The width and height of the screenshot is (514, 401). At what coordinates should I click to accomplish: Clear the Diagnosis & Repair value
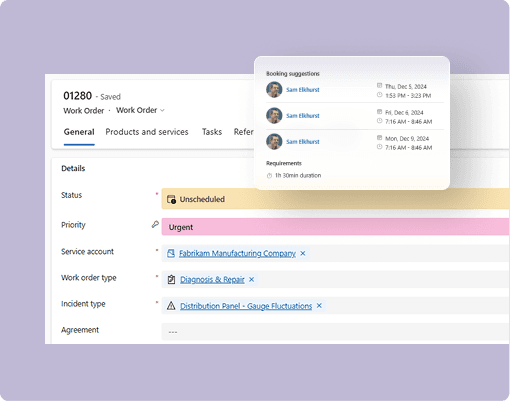pyautogui.click(x=252, y=279)
